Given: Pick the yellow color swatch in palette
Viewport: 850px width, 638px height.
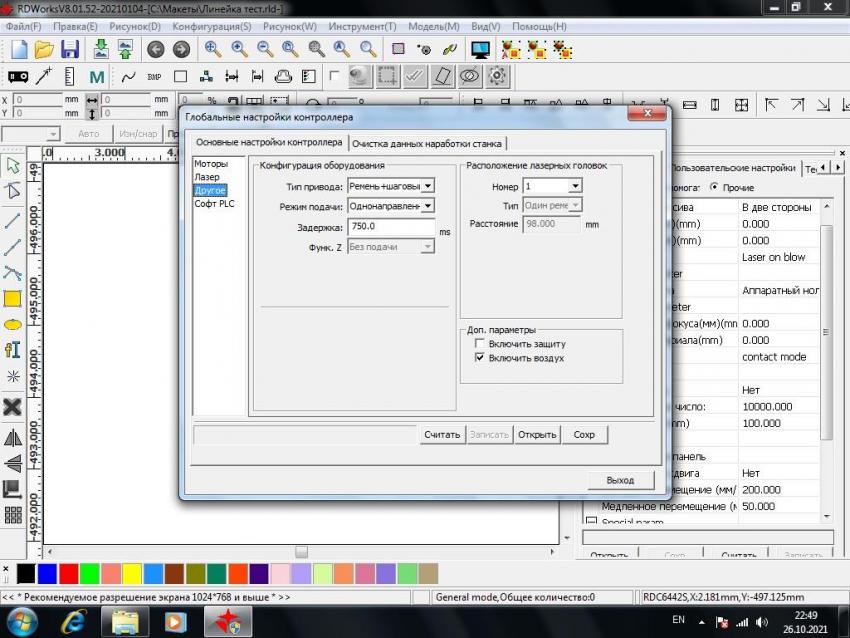Looking at the screenshot, I should pyautogui.click(x=132, y=573).
